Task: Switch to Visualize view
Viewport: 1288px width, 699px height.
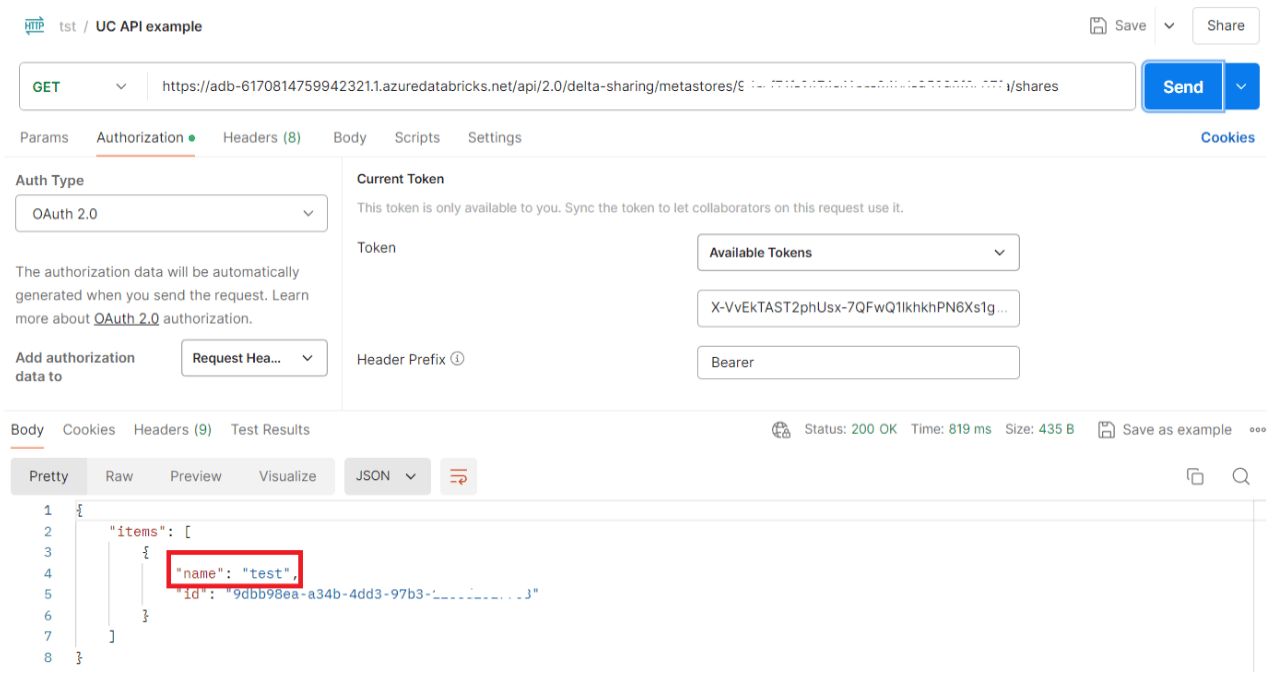Action: point(287,476)
